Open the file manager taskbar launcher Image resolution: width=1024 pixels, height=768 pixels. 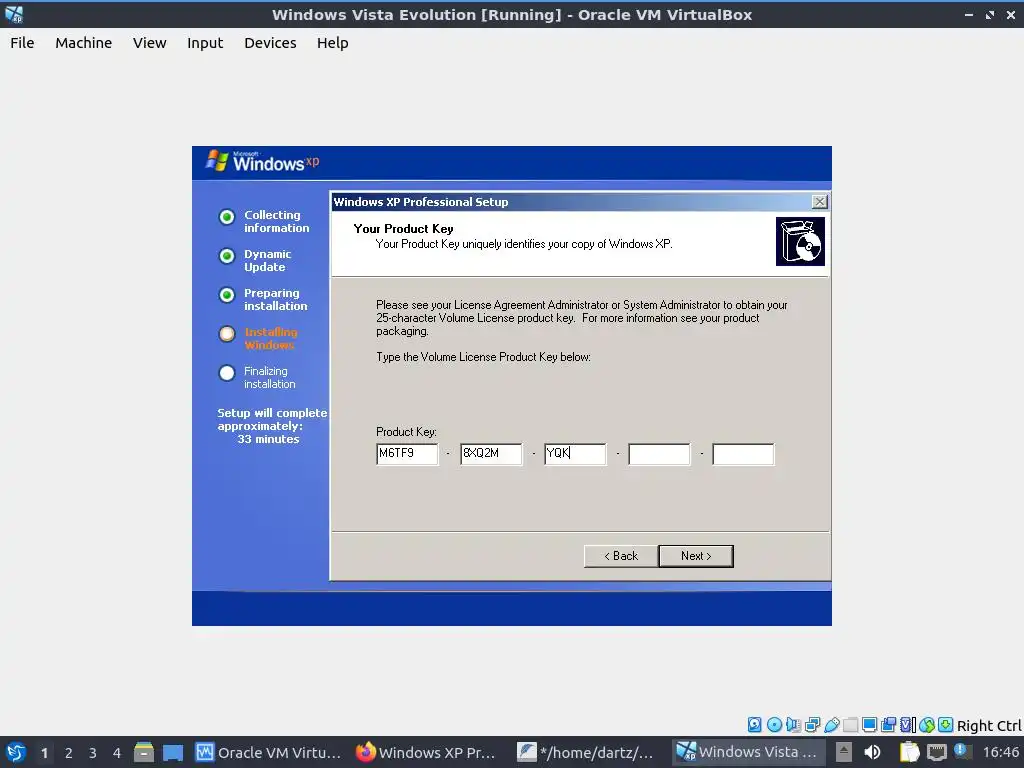[x=144, y=752]
